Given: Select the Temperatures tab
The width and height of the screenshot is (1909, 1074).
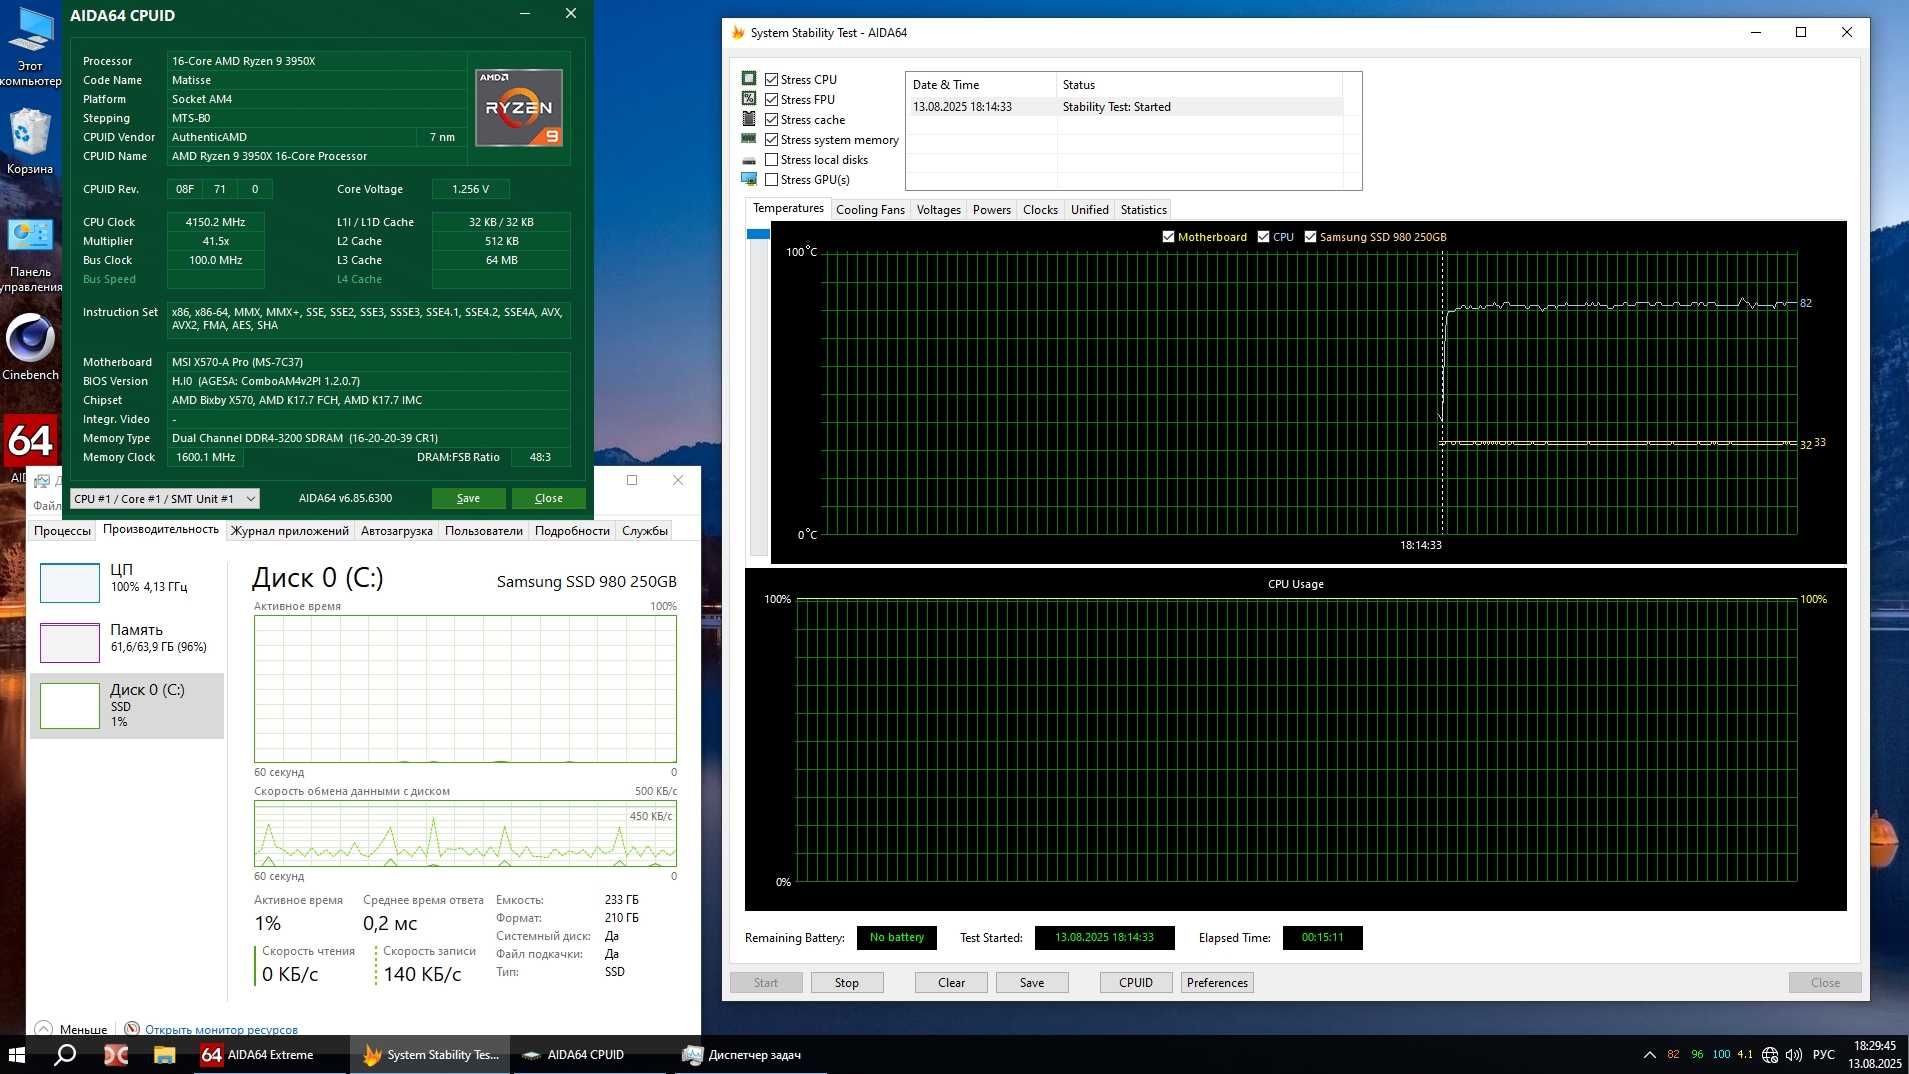Looking at the screenshot, I should [788, 208].
